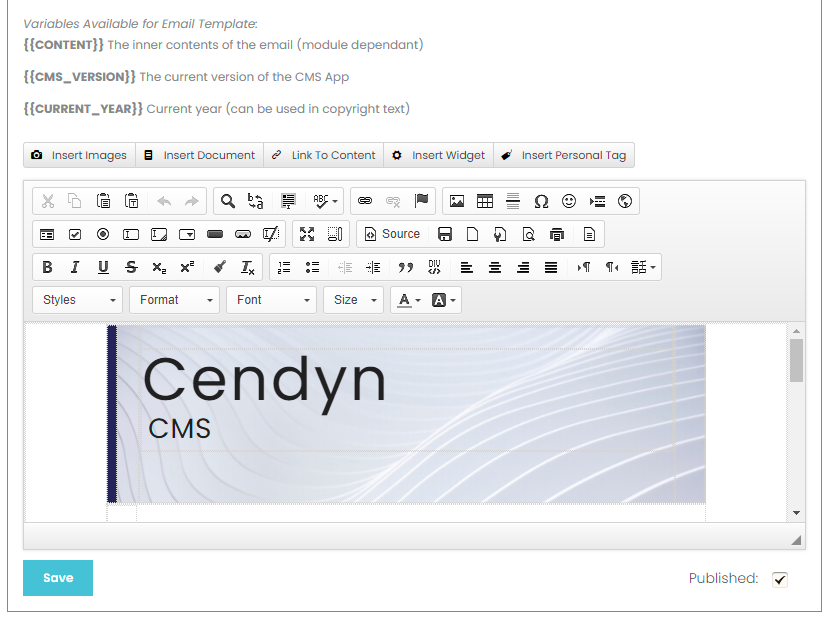Viewport: 832px width, 618px height.
Task: Toggle Show Blocks
Action: coord(335,234)
